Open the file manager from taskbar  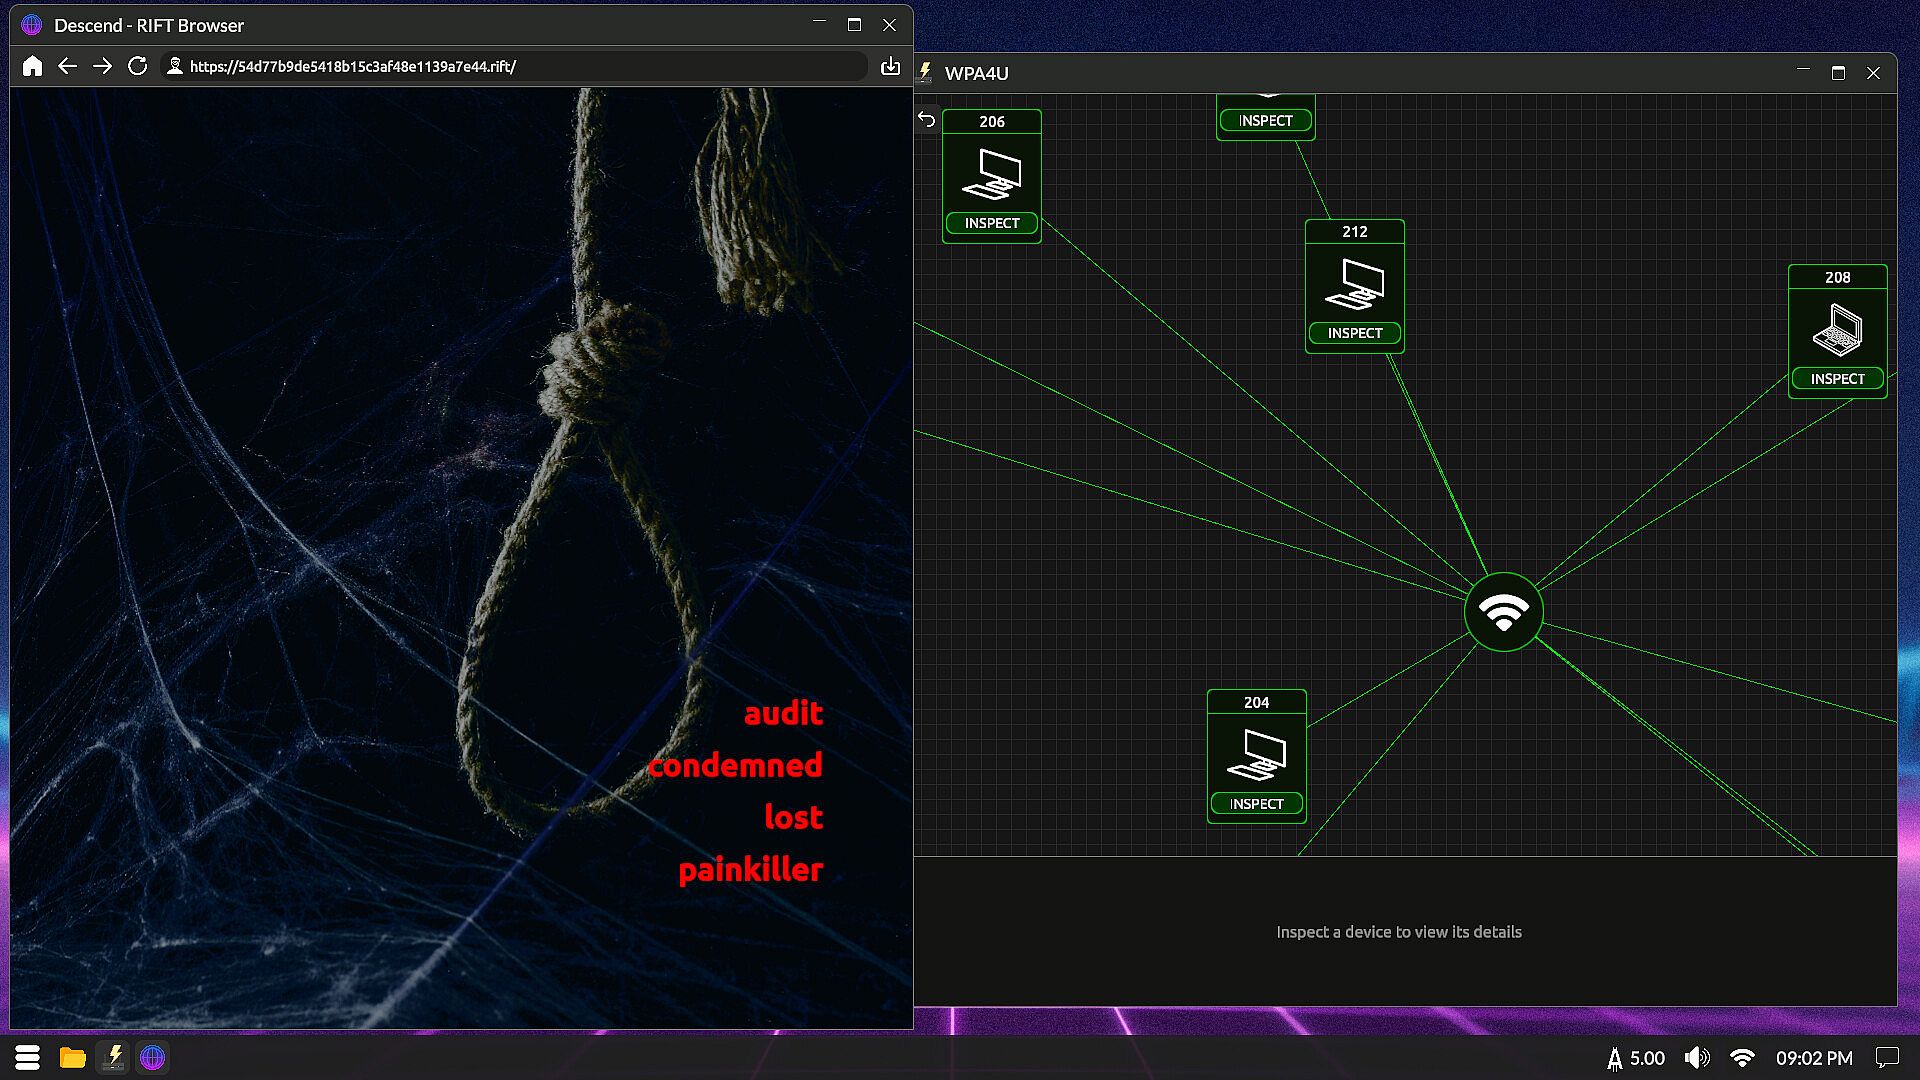[72, 1057]
